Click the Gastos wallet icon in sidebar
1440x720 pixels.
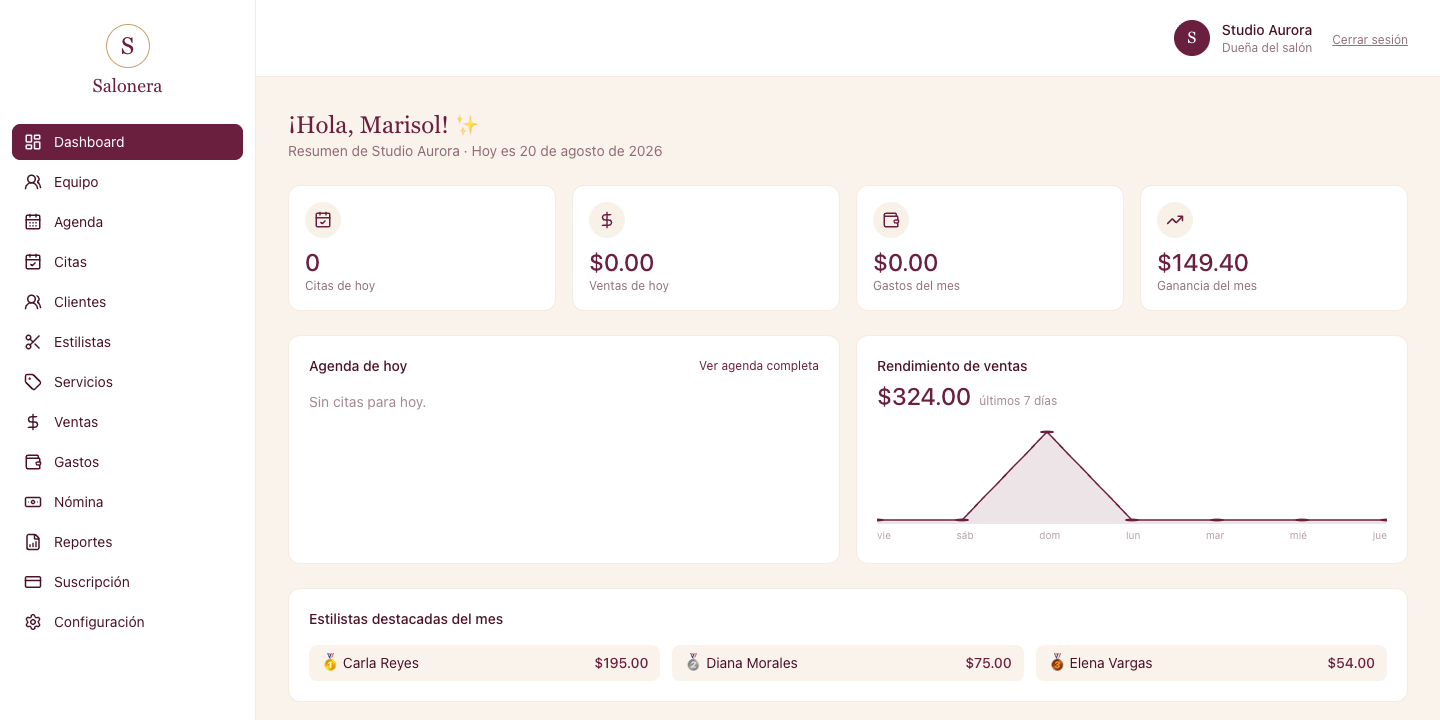(x=33, y=462)
